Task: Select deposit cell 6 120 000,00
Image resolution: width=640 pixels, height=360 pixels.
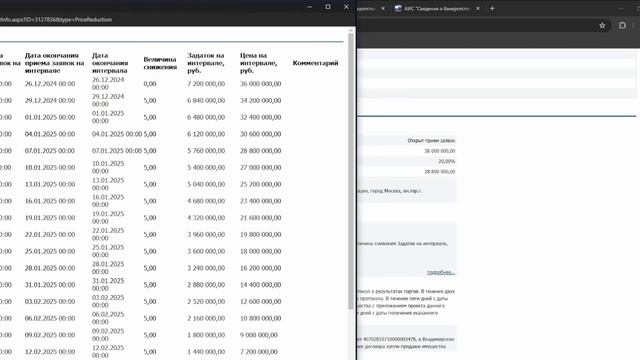Action: tap(206, 134)
